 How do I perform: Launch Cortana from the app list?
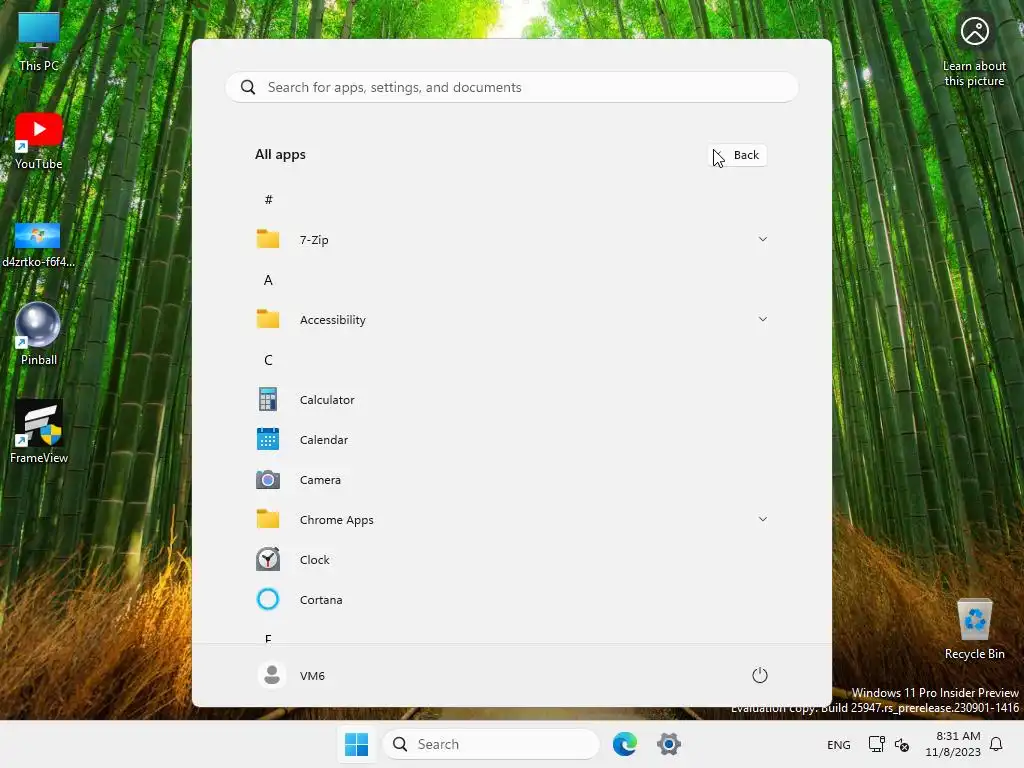point(511,600)
